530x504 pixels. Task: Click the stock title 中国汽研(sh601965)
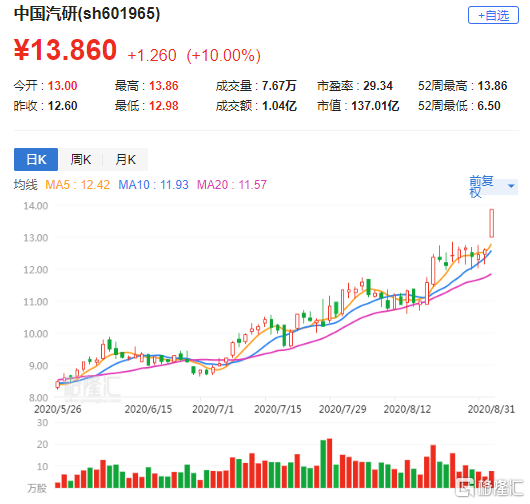click(x=87, y=14)
